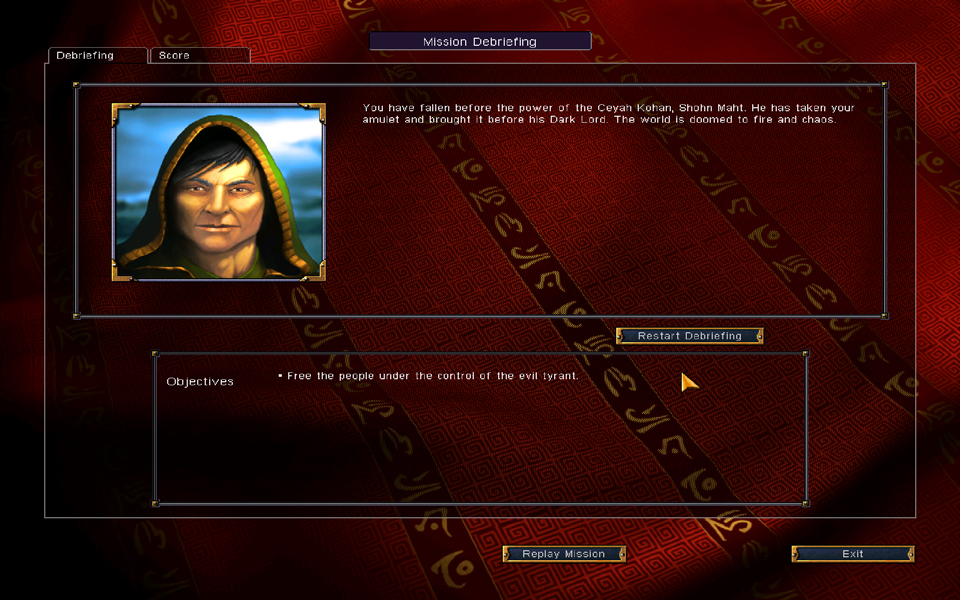
Task: Click the objectives panel's bottom-left corner stud
Action: (155, 503)
